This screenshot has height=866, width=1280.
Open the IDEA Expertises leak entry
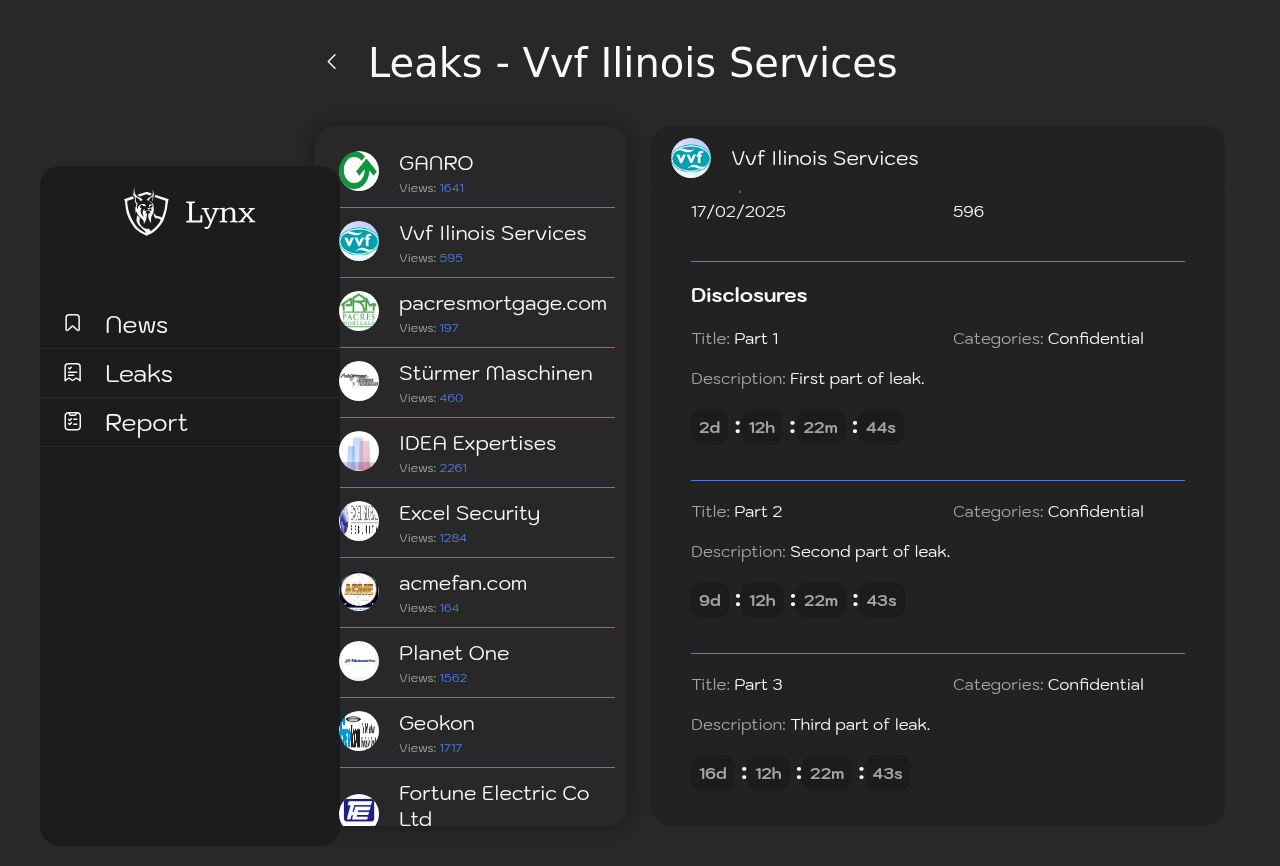[477, 453]
